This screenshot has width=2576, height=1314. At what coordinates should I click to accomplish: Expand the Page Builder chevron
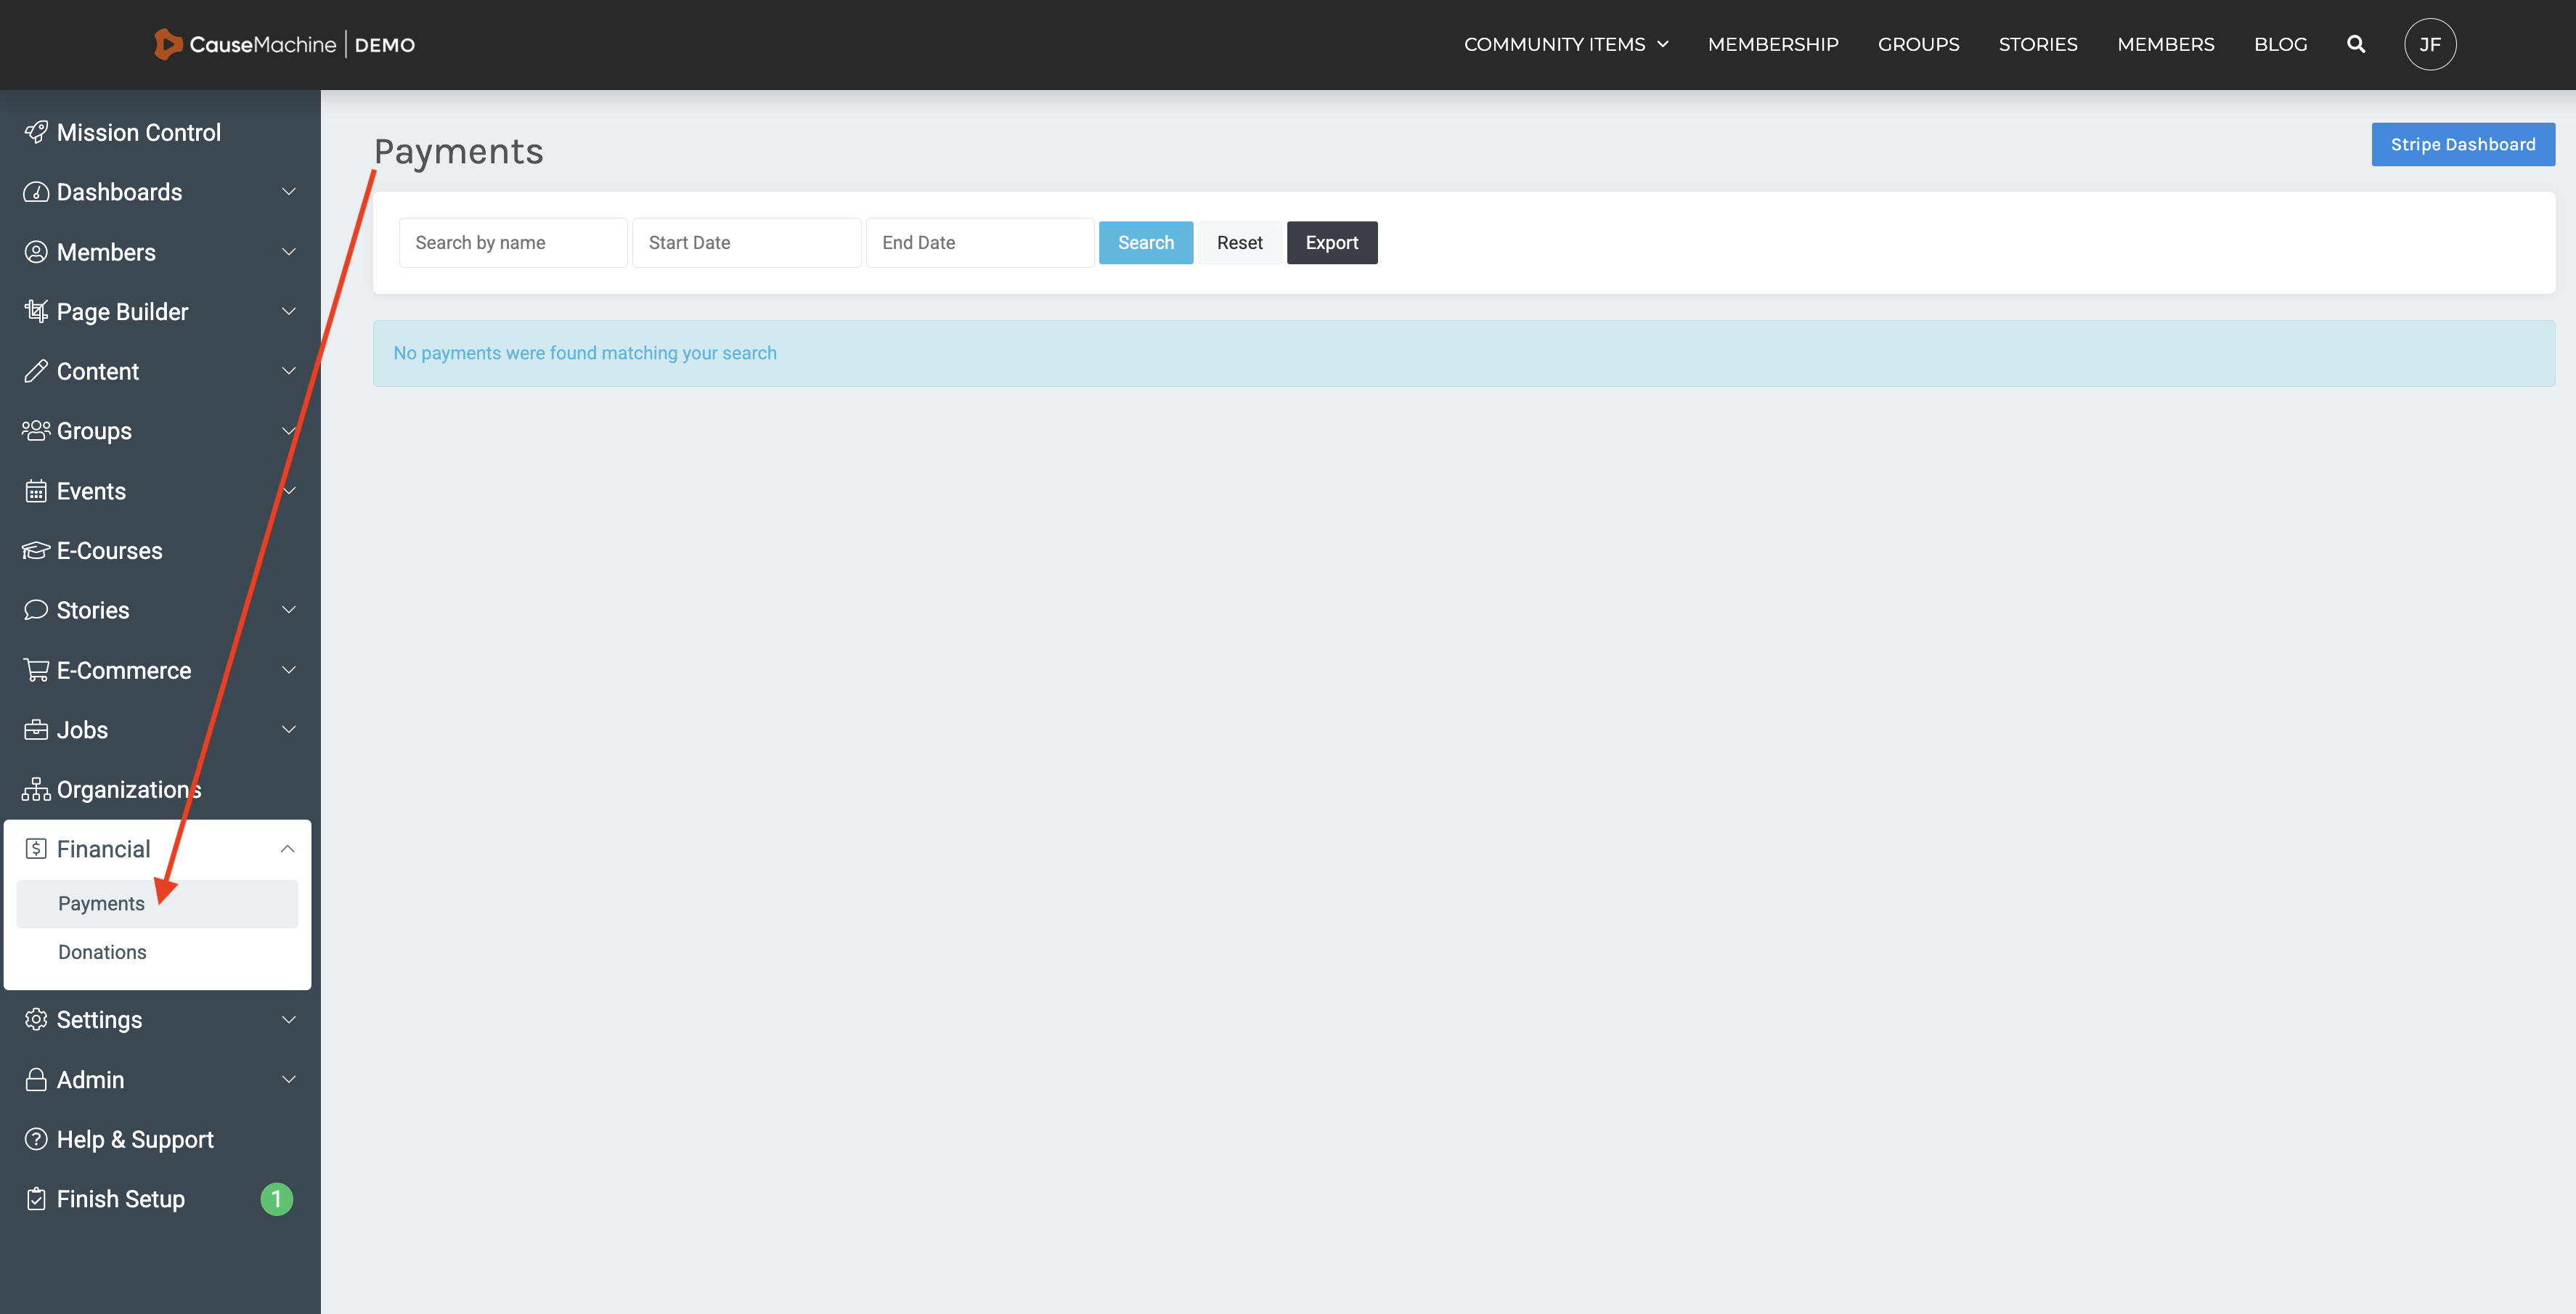tap(288, 311)
